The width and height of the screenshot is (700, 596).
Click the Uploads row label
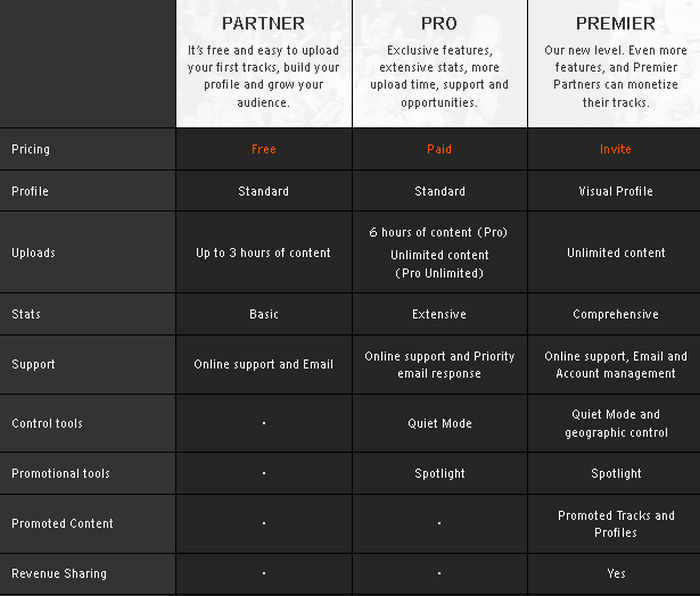click(x=33, y=253)
